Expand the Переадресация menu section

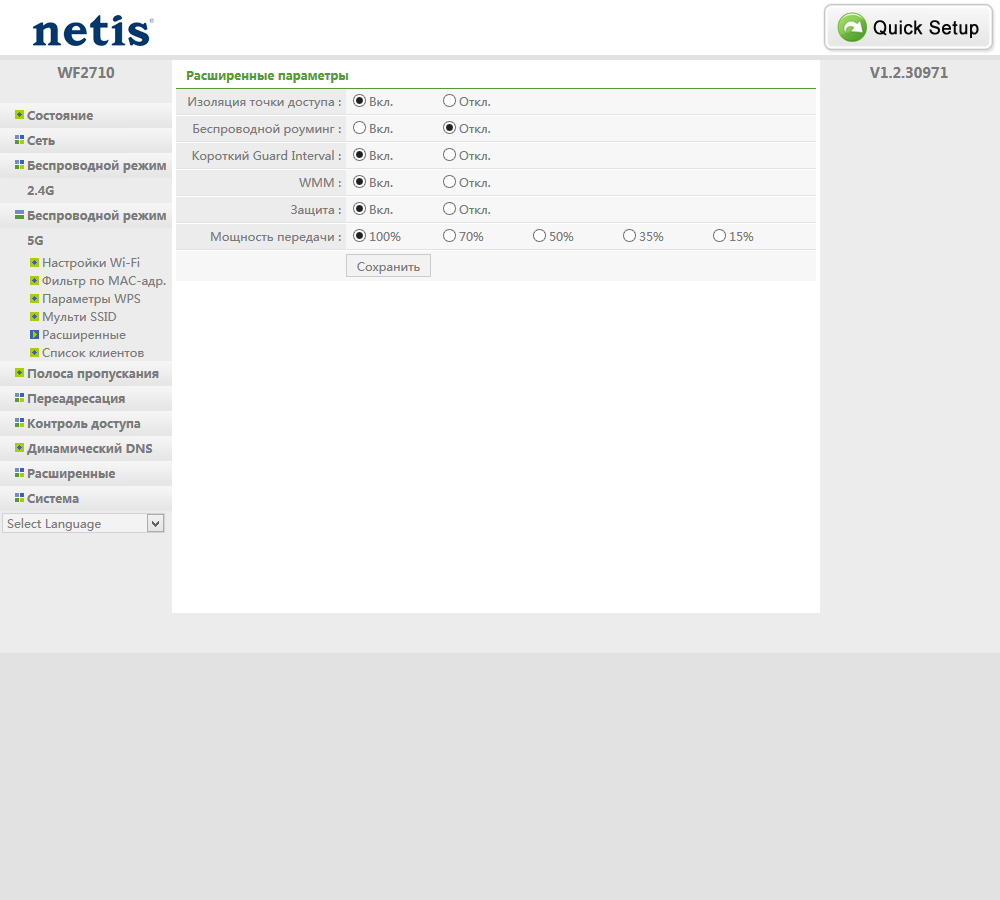tap(76, 398)
